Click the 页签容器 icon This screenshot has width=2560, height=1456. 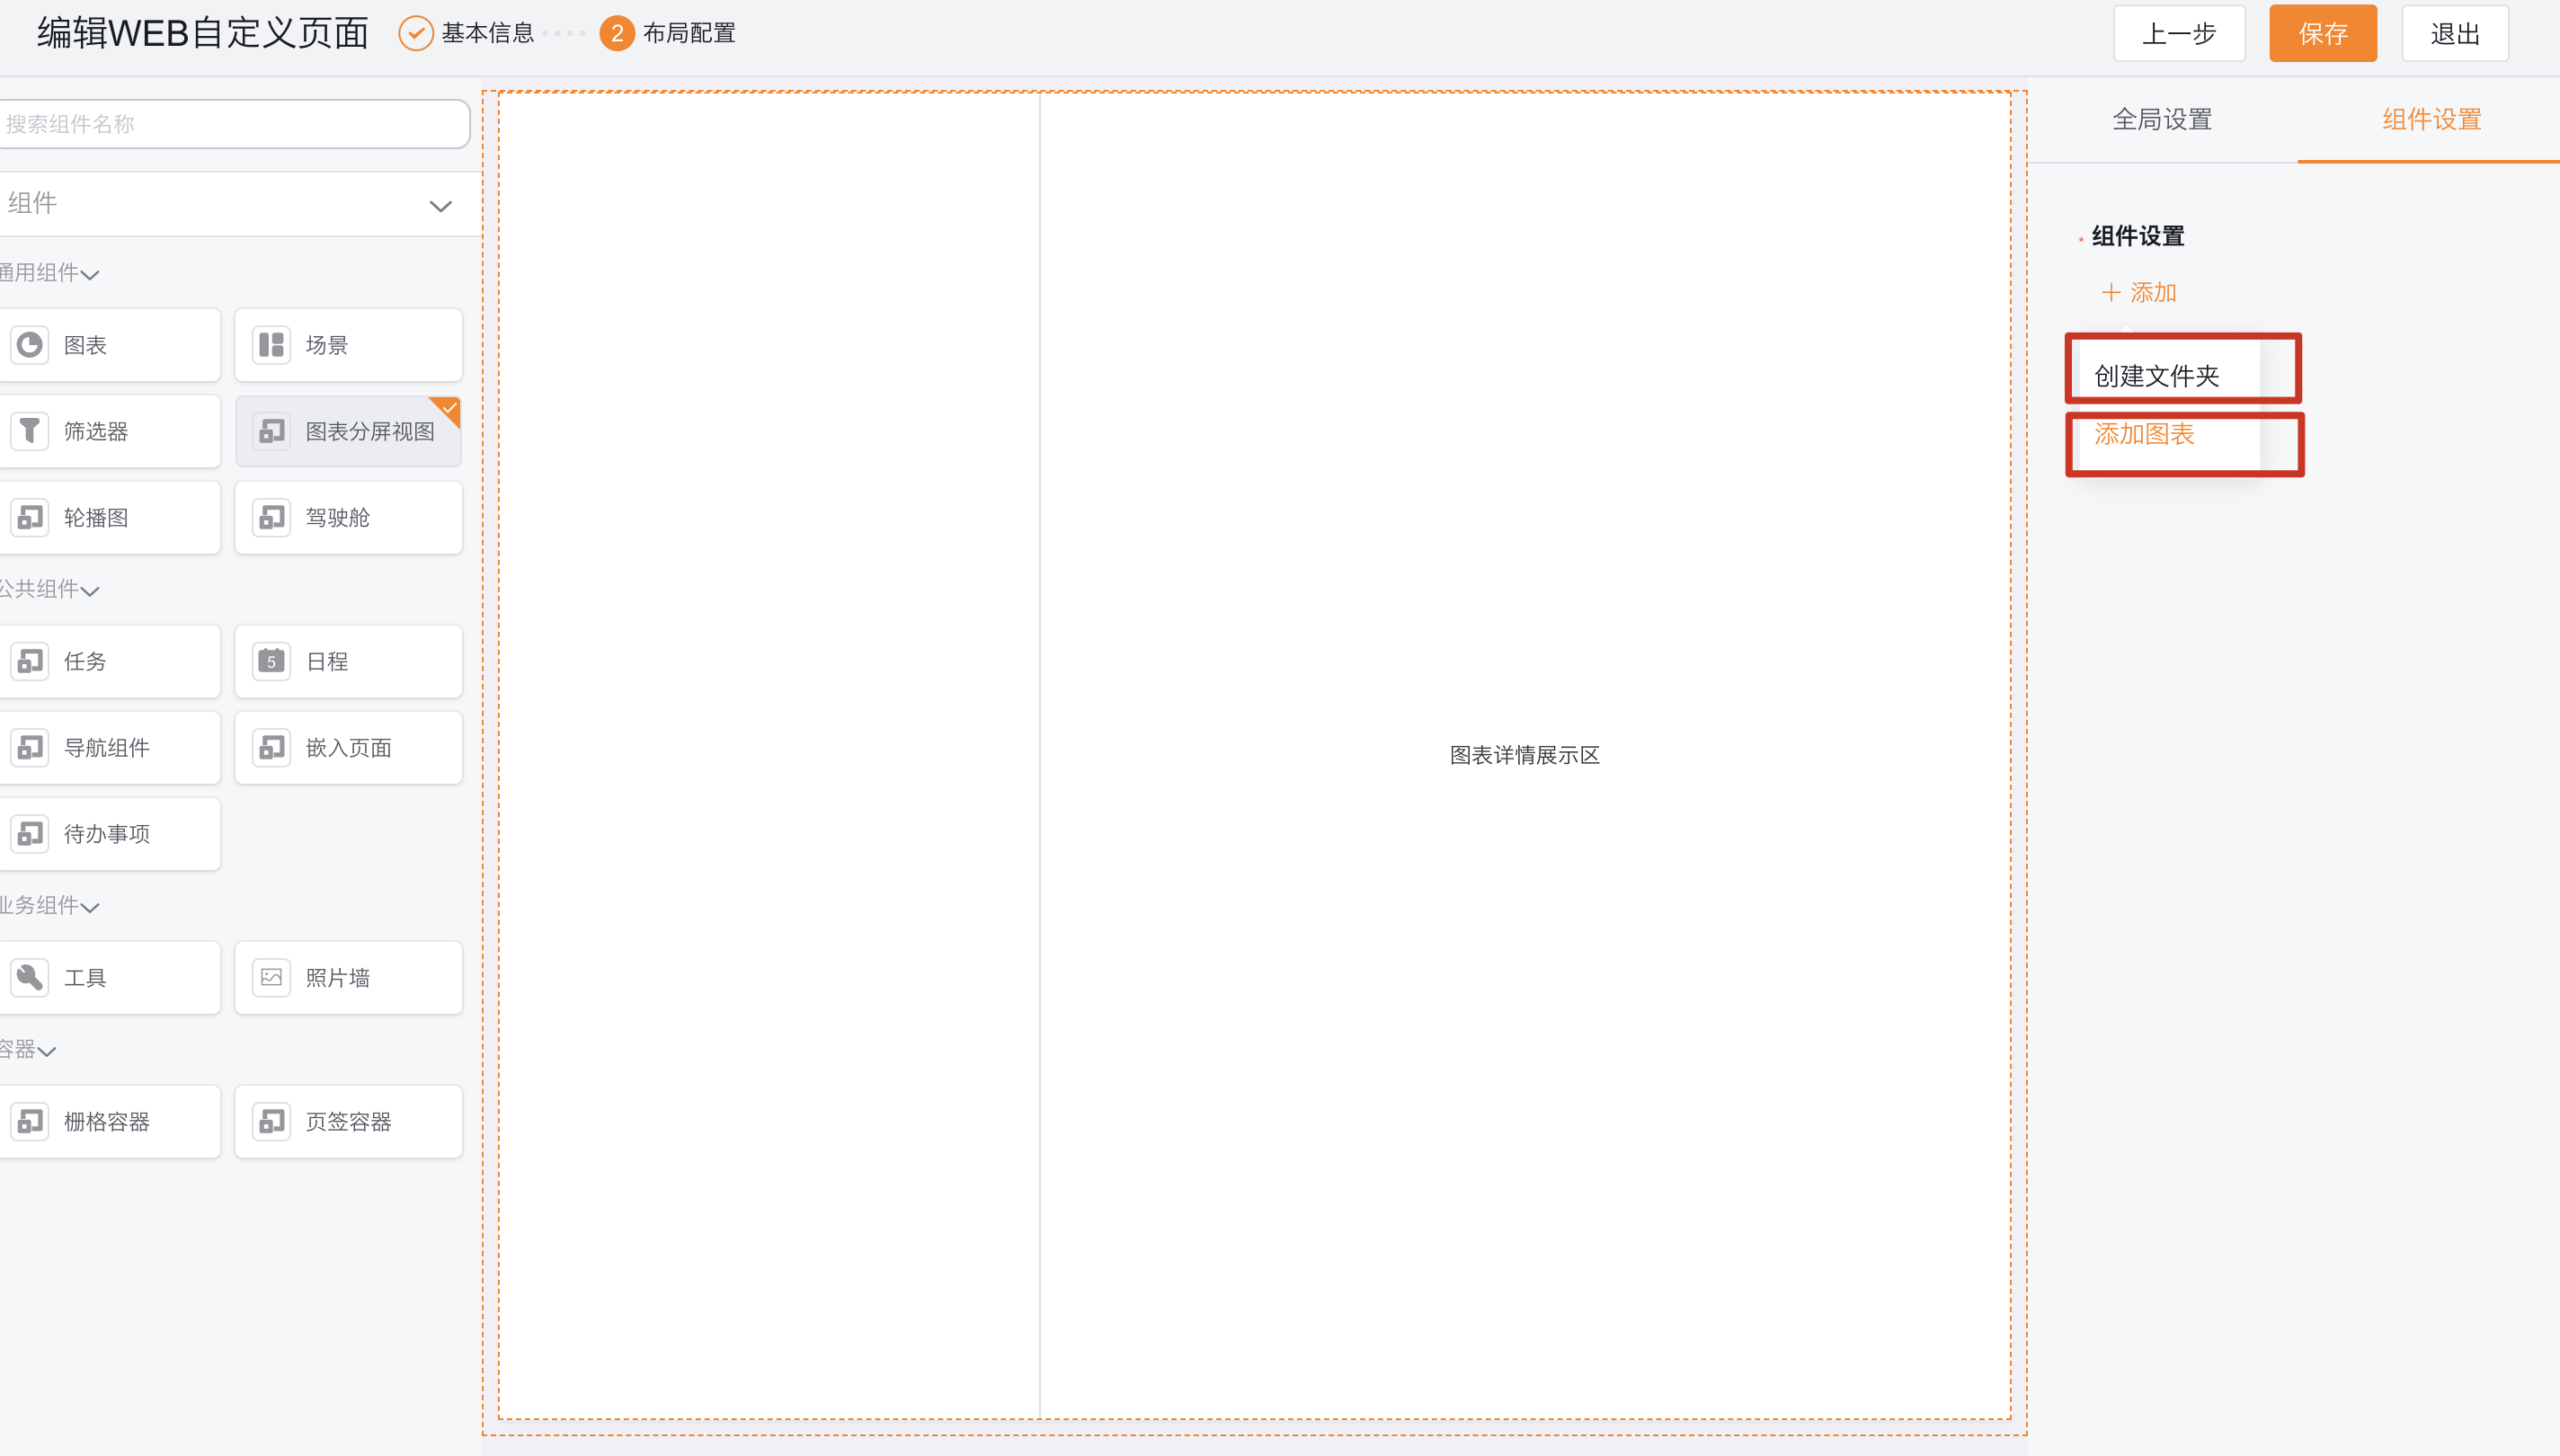[271, 1121]
